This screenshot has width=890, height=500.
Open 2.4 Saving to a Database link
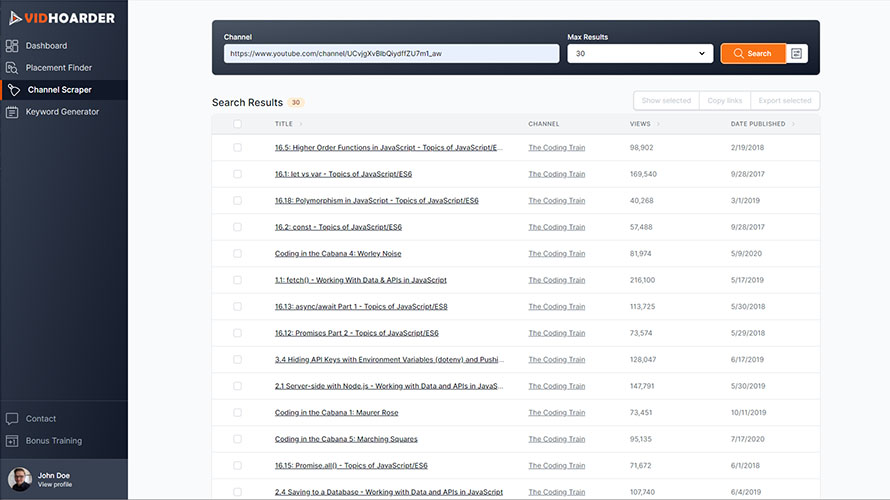(x=389, y=492)
